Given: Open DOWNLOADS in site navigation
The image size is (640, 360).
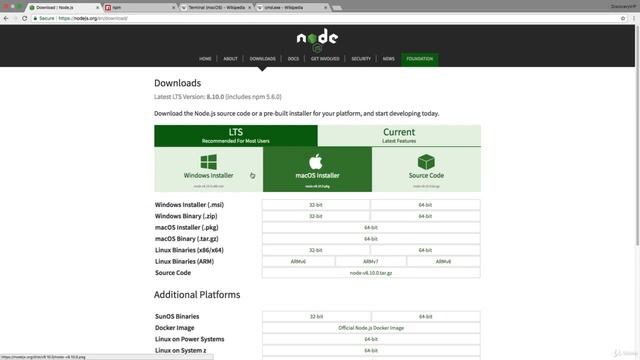Looking at the screenshot, I should [x=262, y=59].
